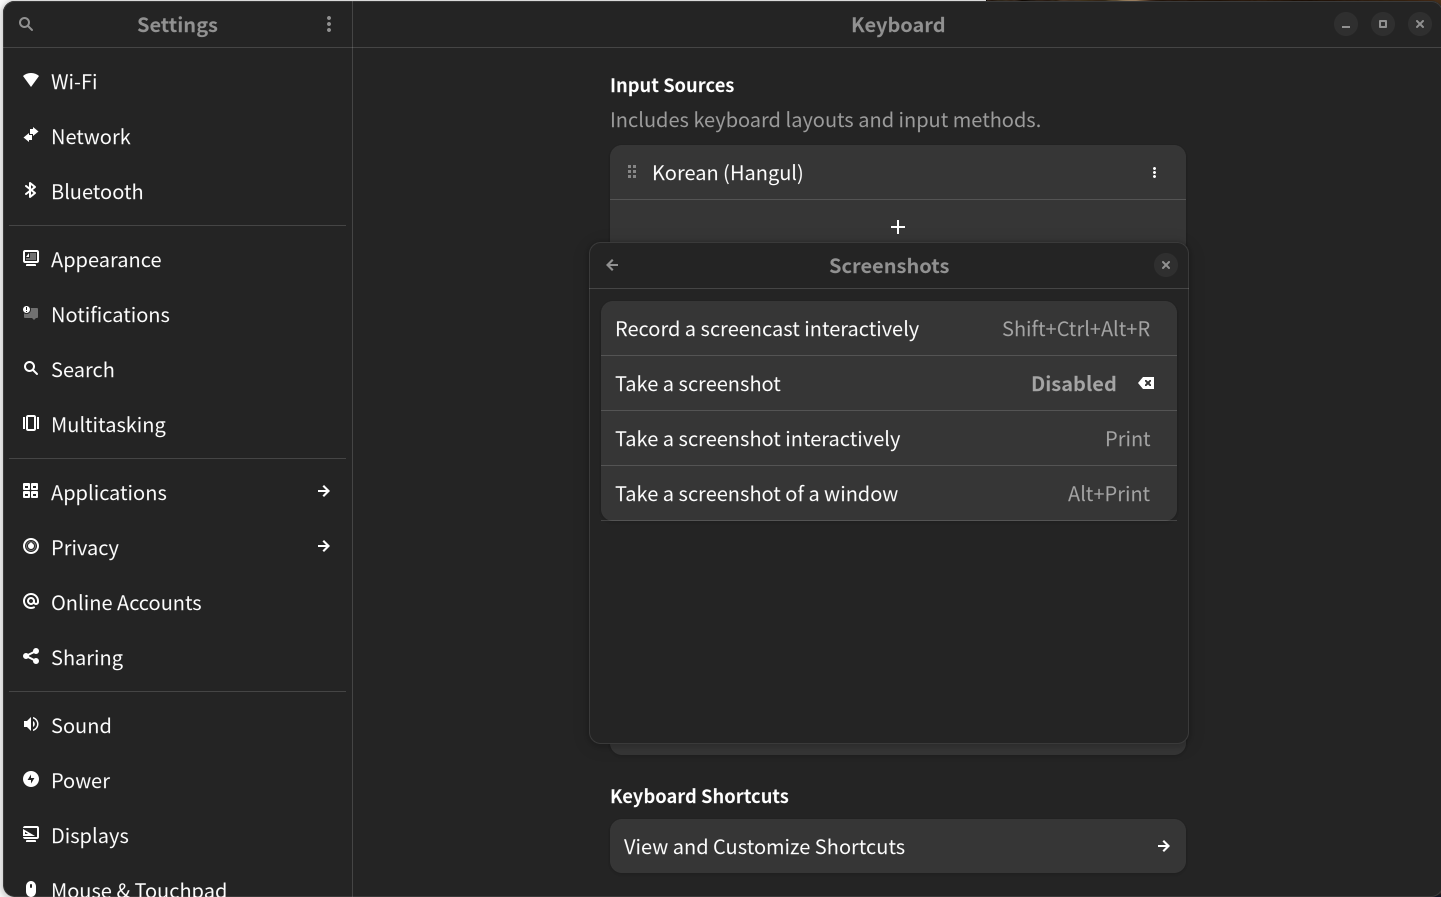Open the Appearance panel
1441x897 pixels.
[178, 259]
